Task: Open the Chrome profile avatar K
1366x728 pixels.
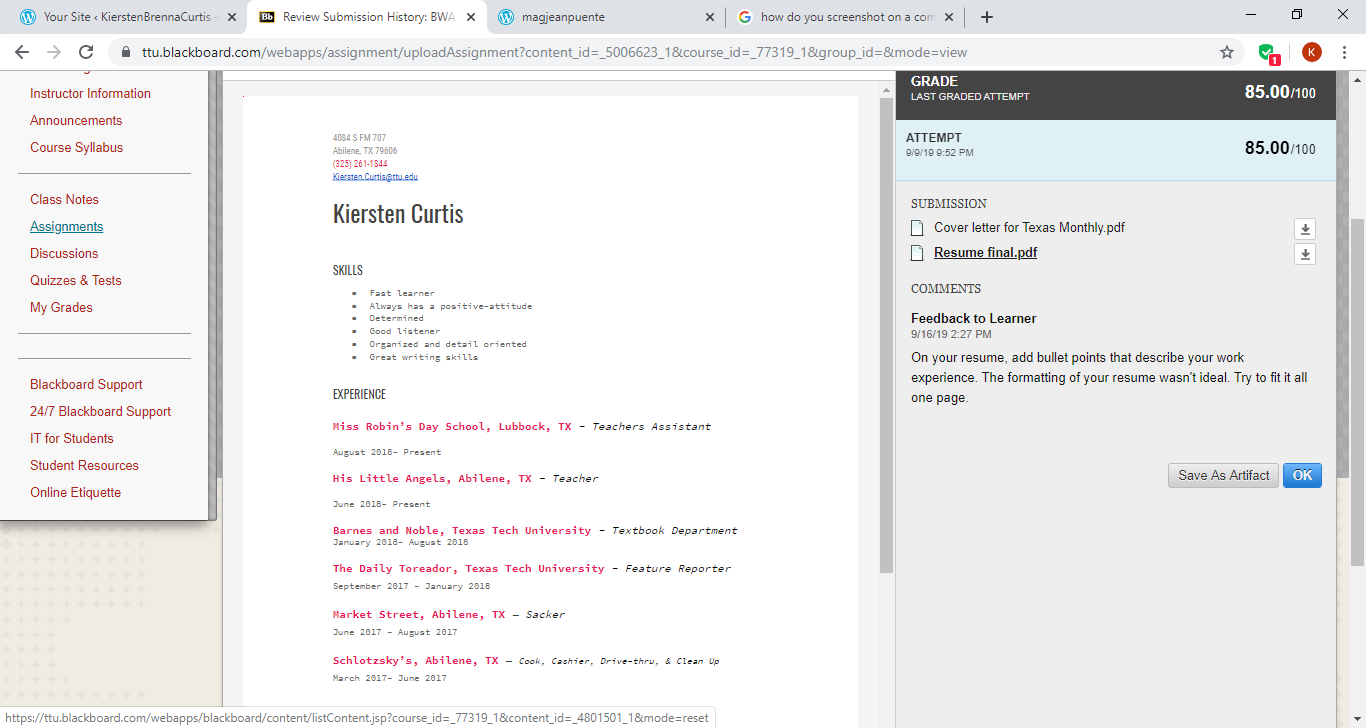Action: pos(1311,52)
